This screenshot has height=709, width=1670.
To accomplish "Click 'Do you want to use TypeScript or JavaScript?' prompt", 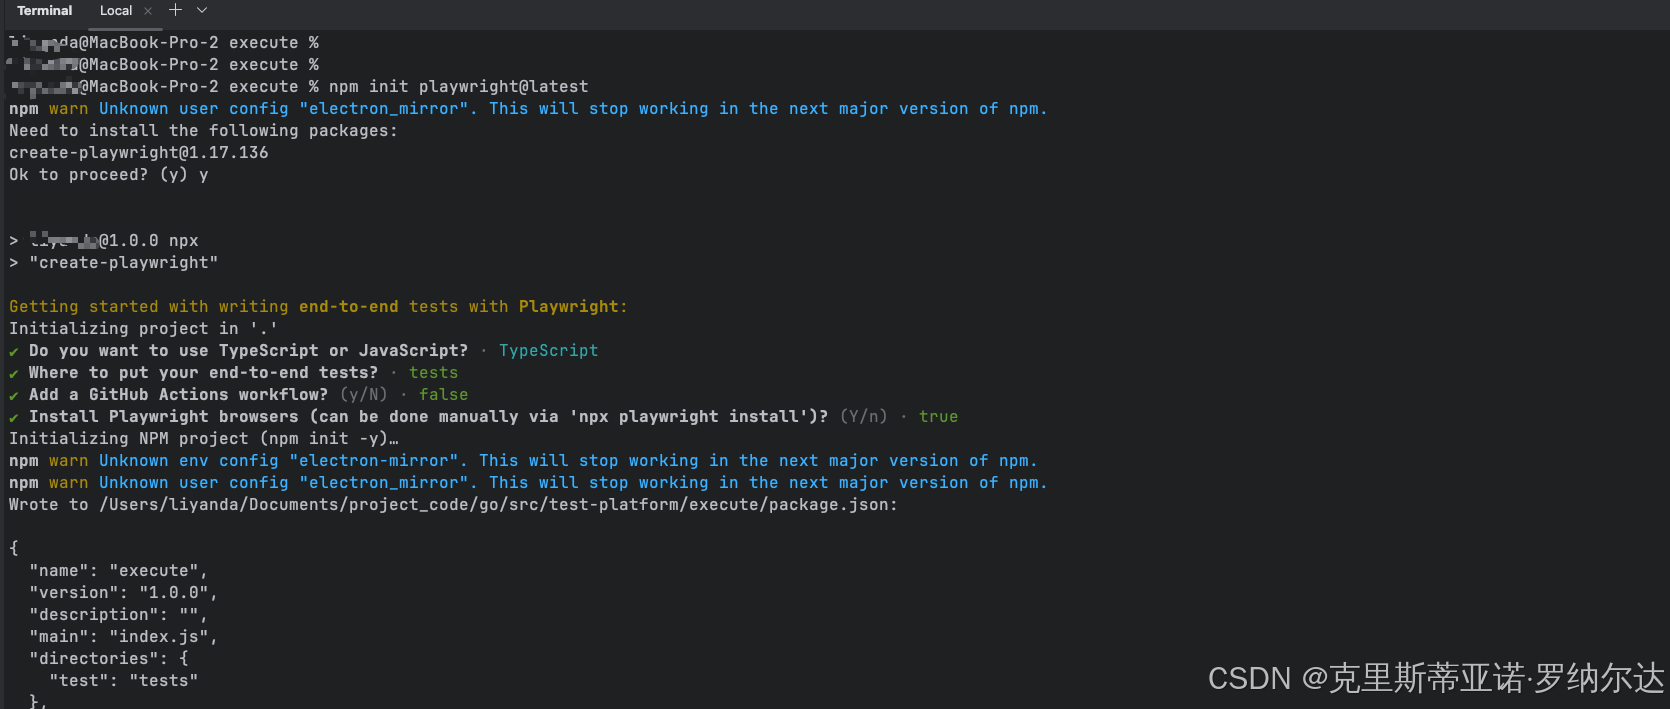I will tap(248, 351).
